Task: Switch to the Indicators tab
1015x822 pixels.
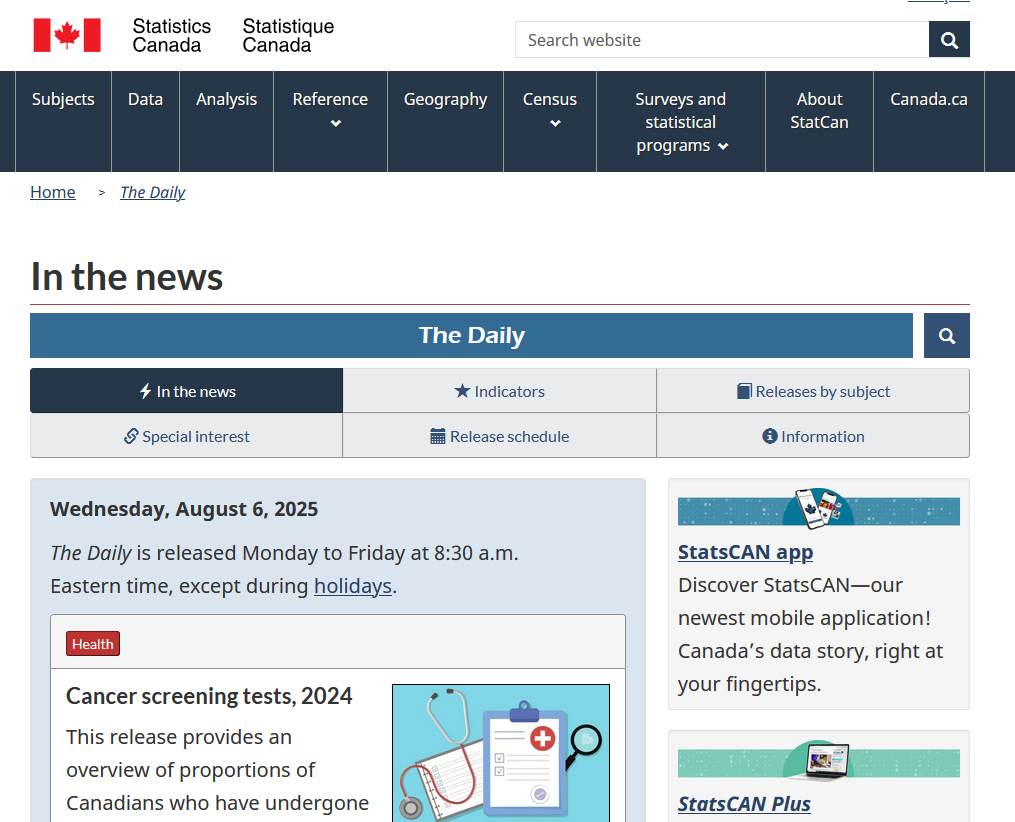Action: click(x=500, y=391)
